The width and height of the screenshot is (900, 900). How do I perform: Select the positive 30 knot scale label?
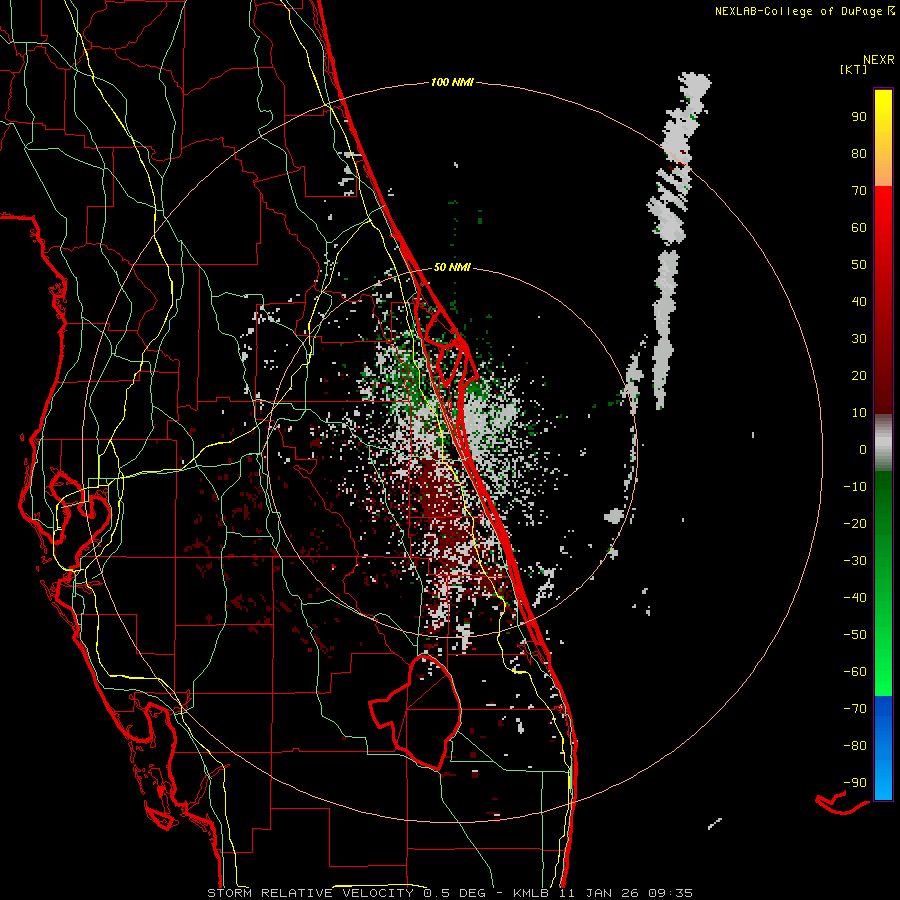859,339
